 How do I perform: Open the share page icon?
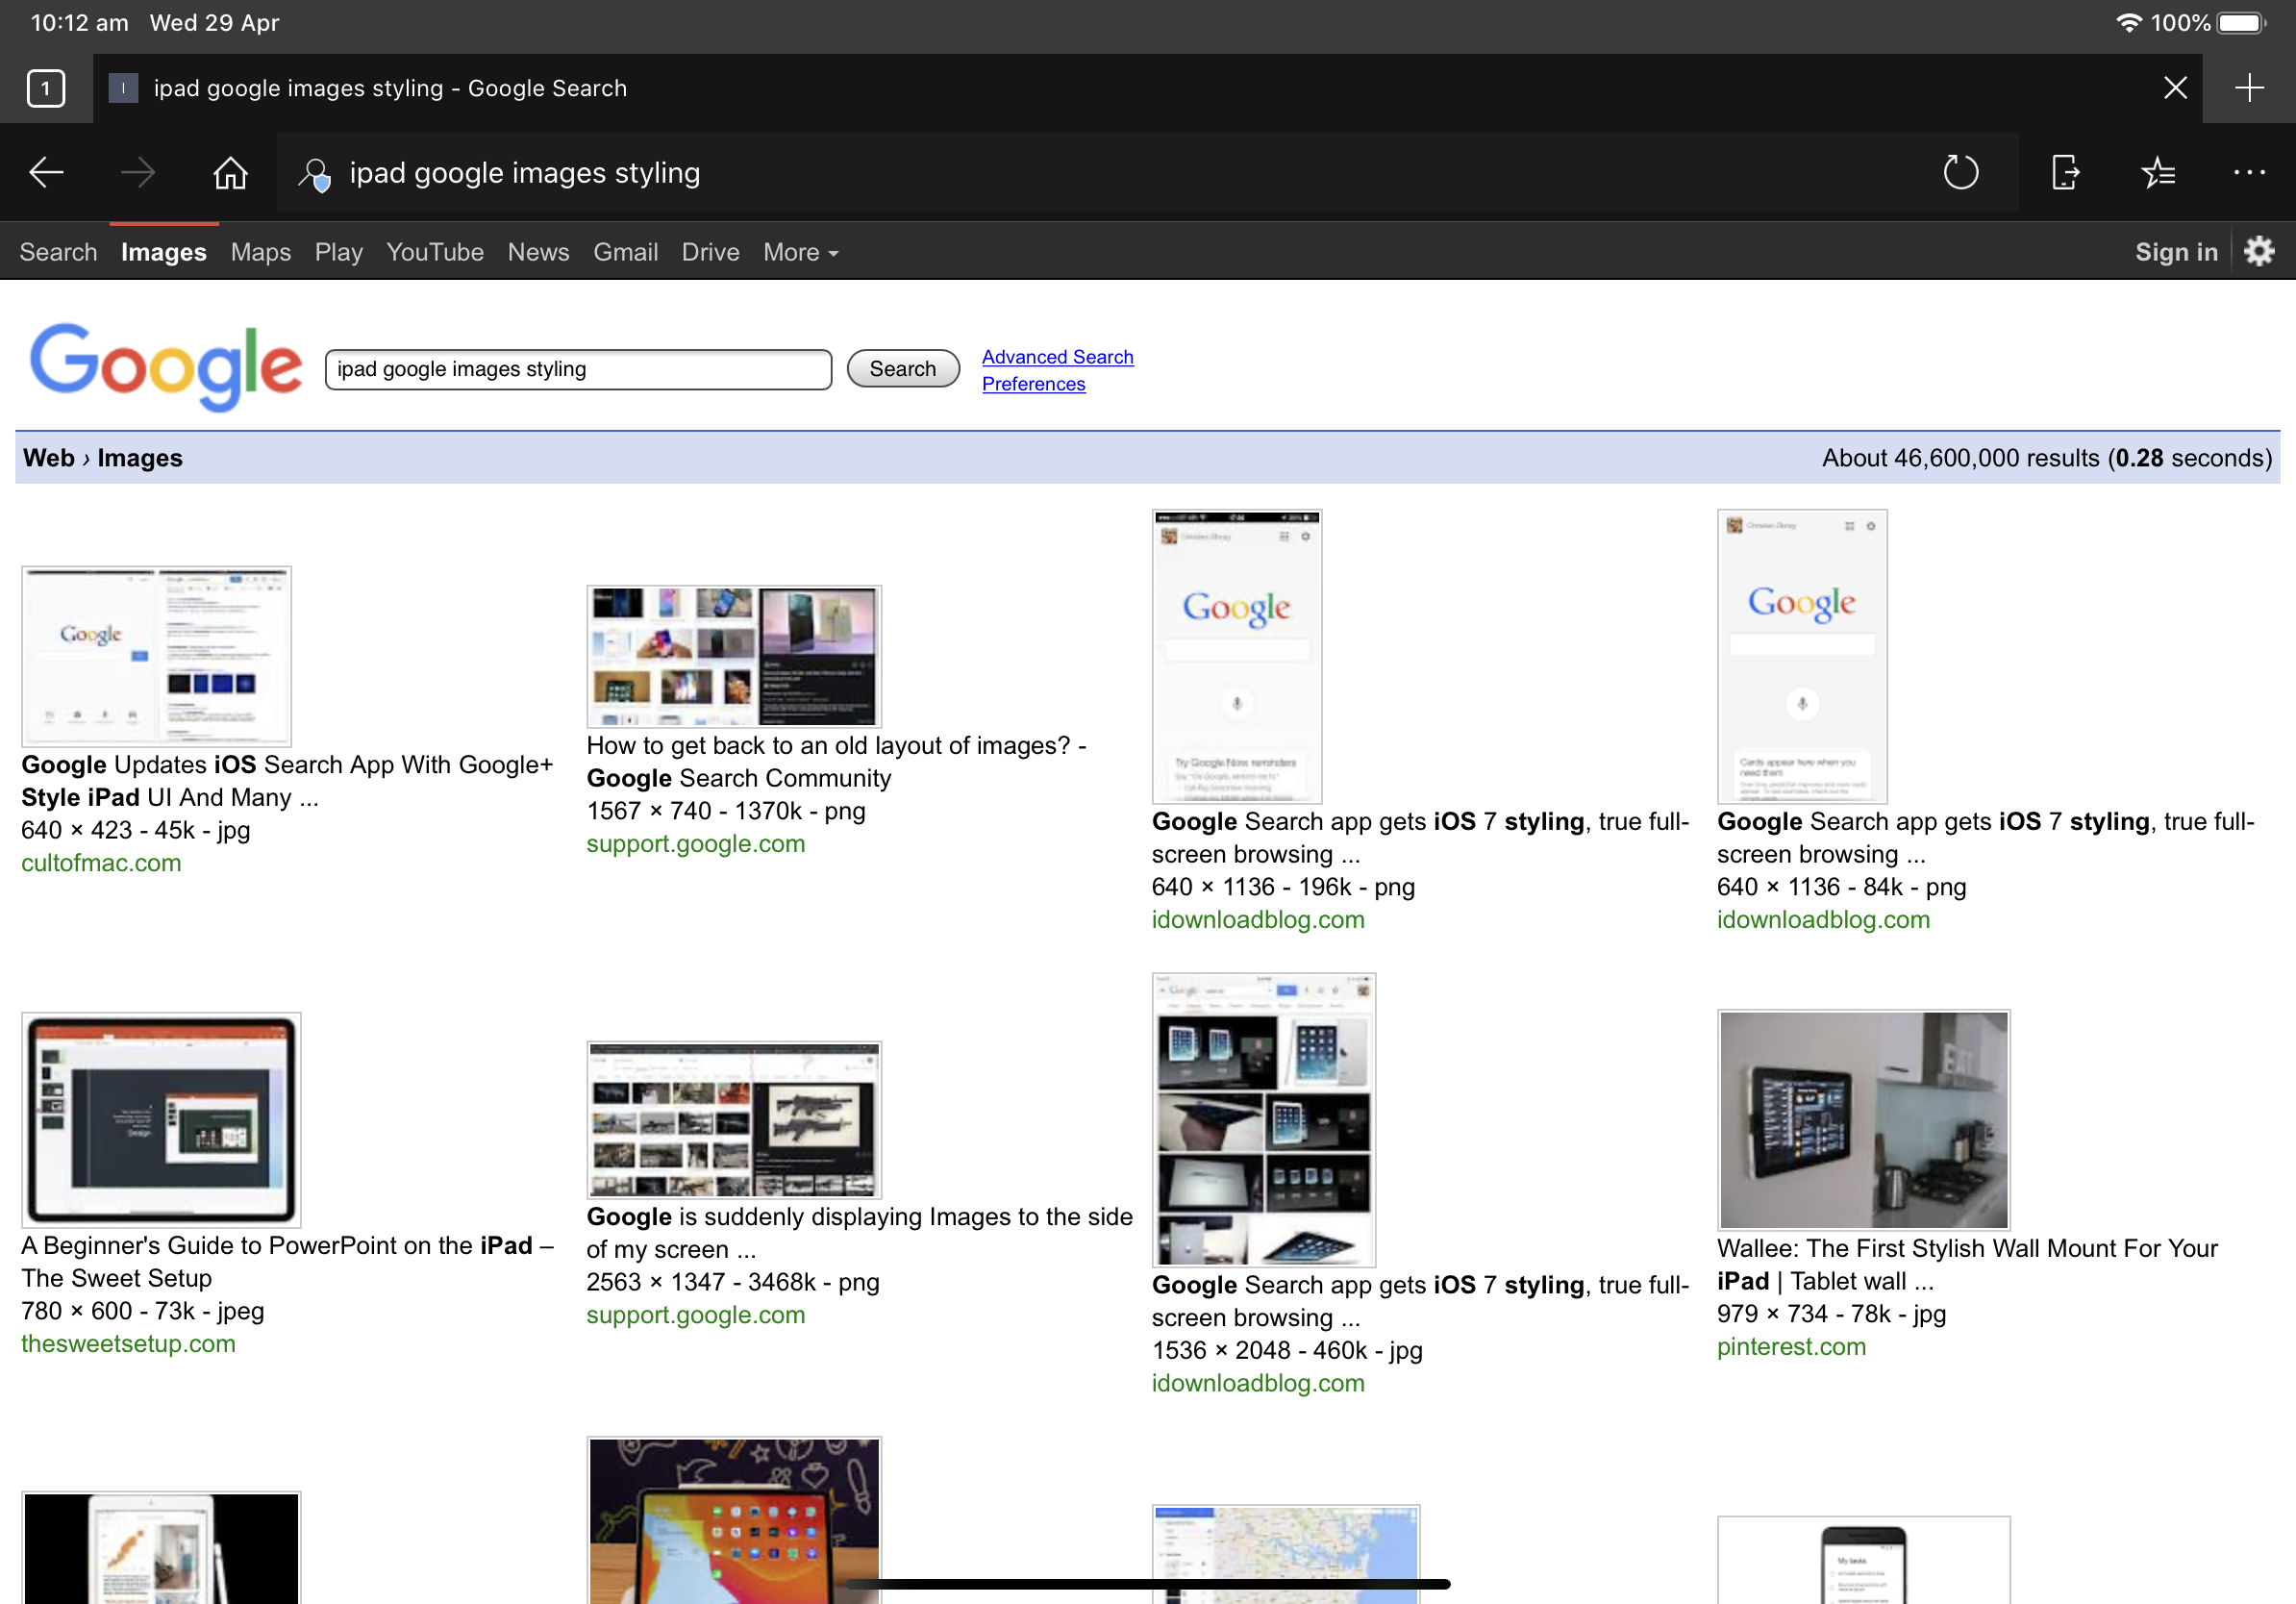2064,173
